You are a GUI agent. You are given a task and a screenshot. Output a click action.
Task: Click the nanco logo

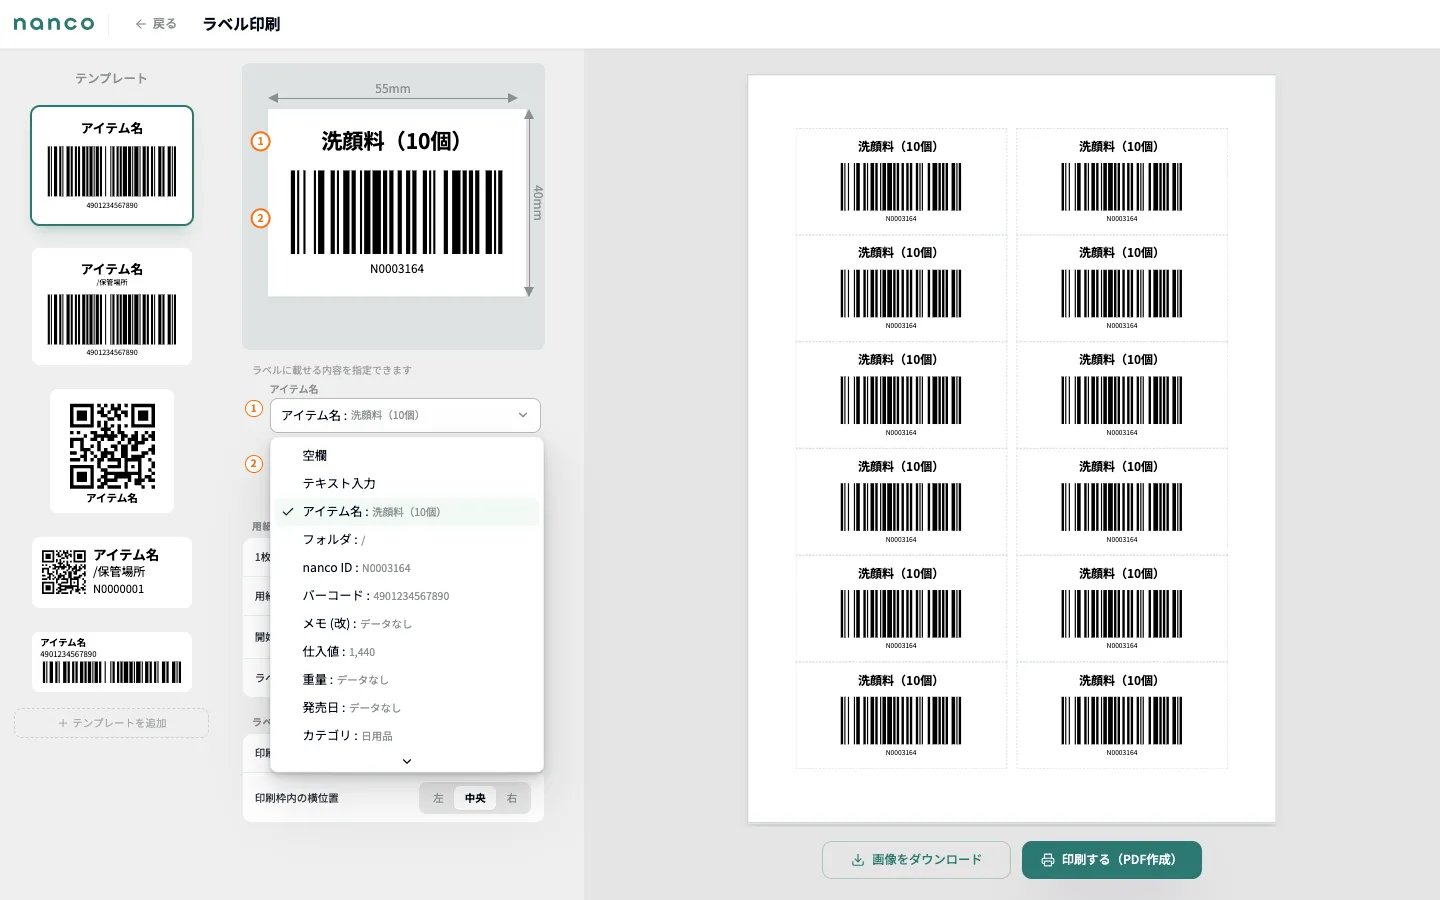coord(54,24)
